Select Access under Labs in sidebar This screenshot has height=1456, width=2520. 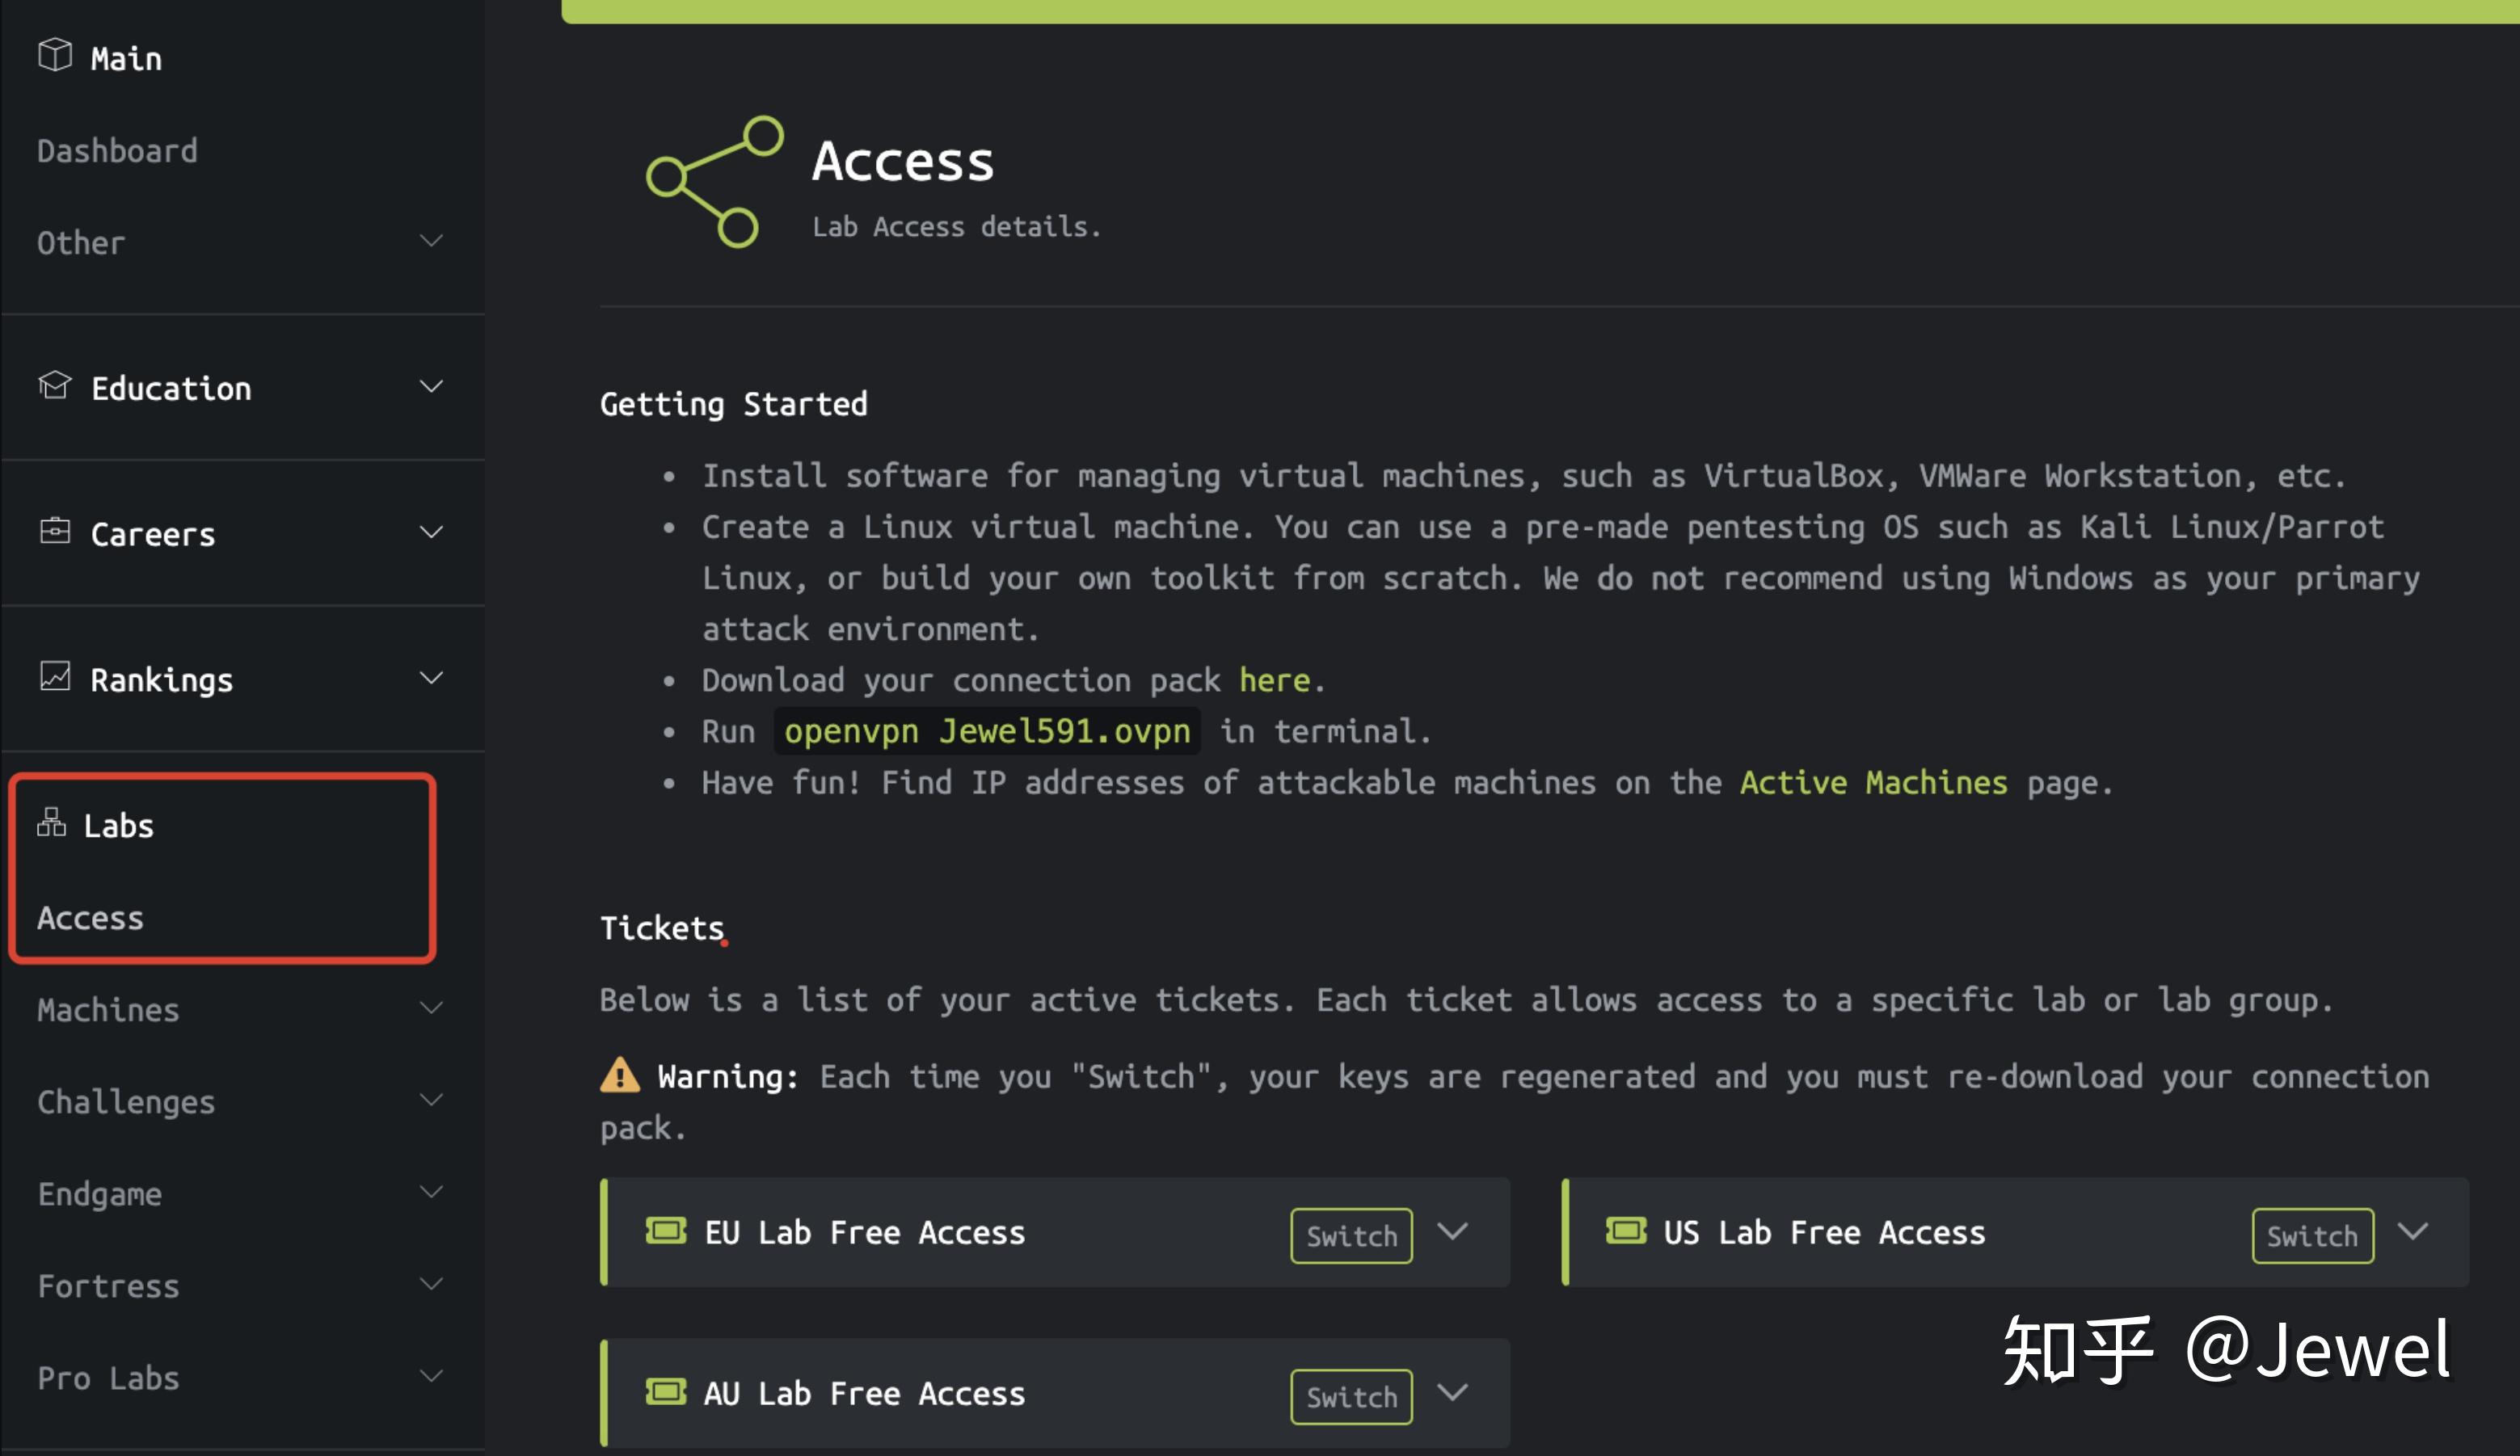[x=91, y=917]
